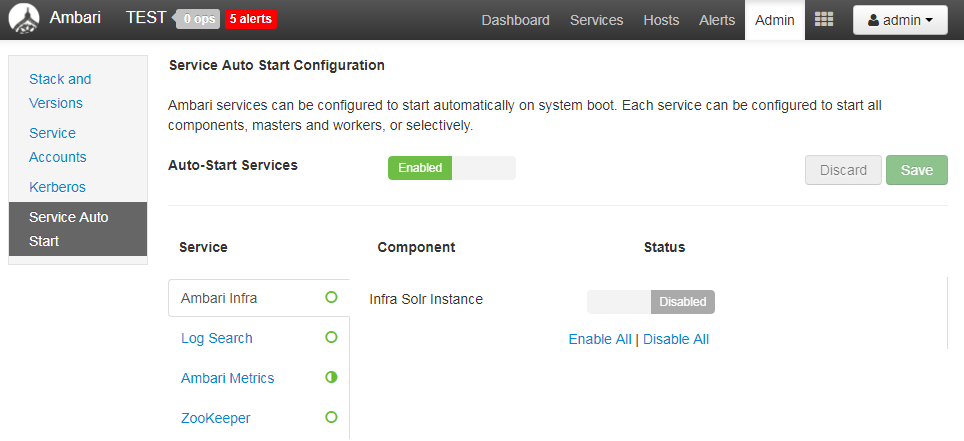
Task: Open the views grid icon
Action: click(824, 20)
